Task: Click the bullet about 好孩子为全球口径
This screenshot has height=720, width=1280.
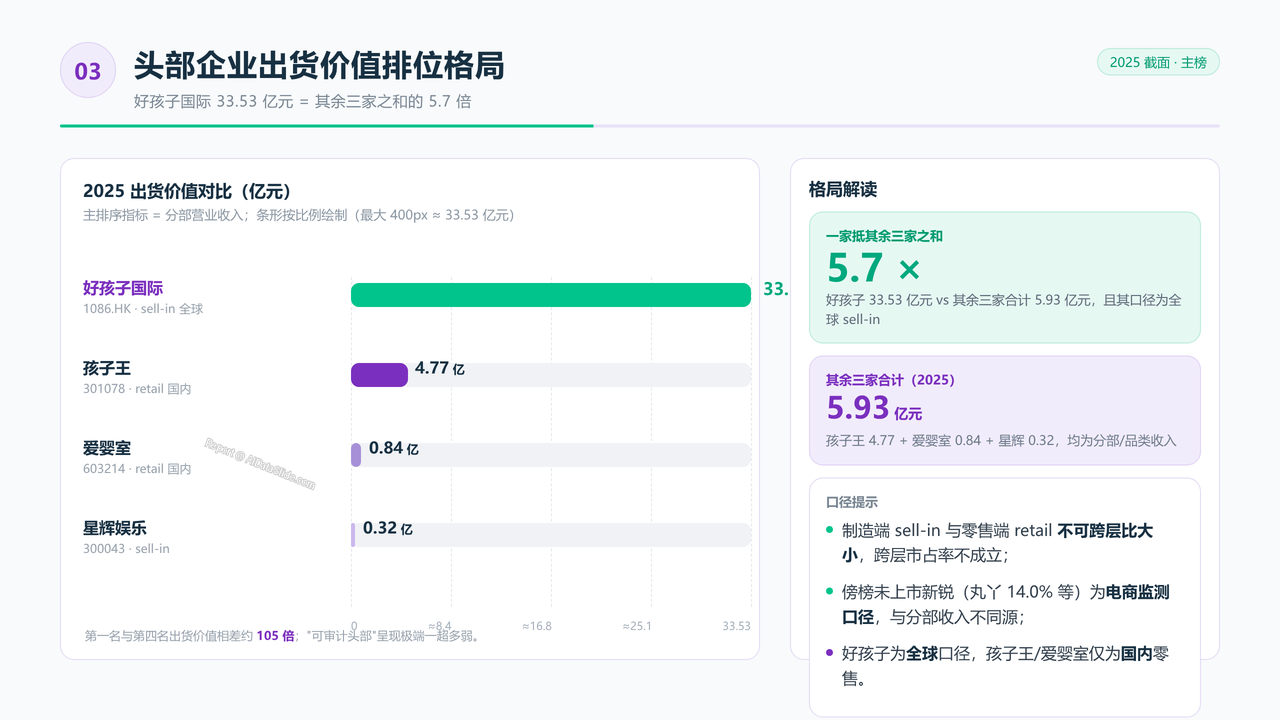Action: (1004, 666)
